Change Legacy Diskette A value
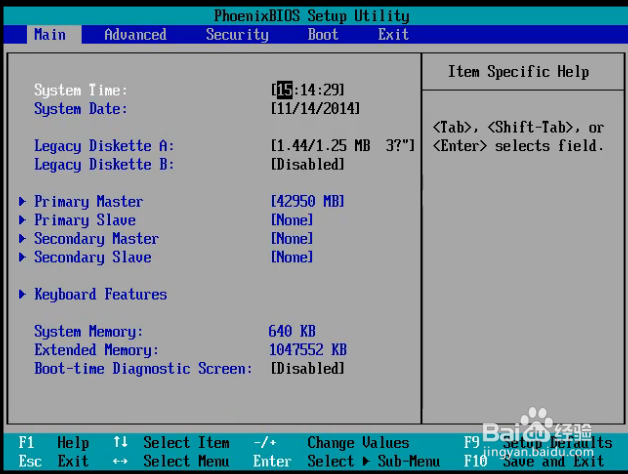The height and width of the screenshot is (474, 628). click(343, 145)
